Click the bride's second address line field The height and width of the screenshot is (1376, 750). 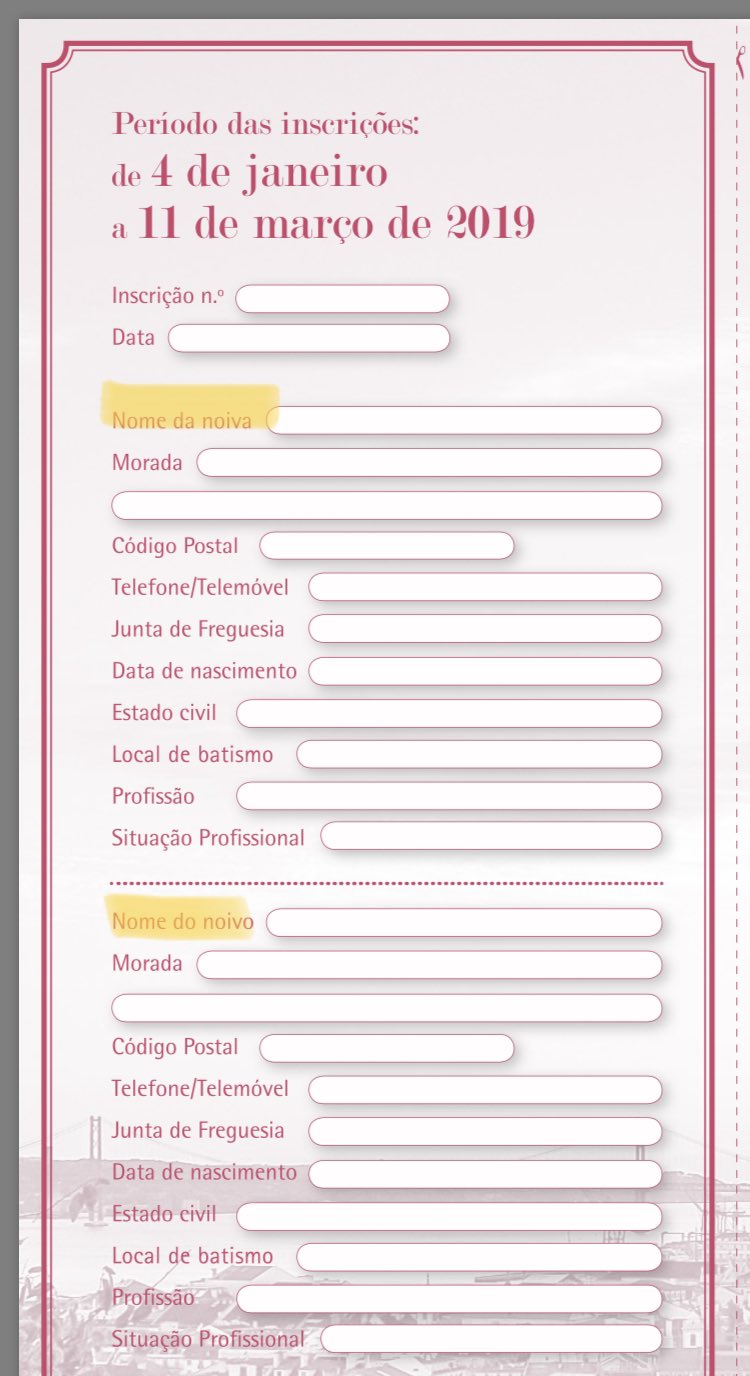click(x=386, y=505)
